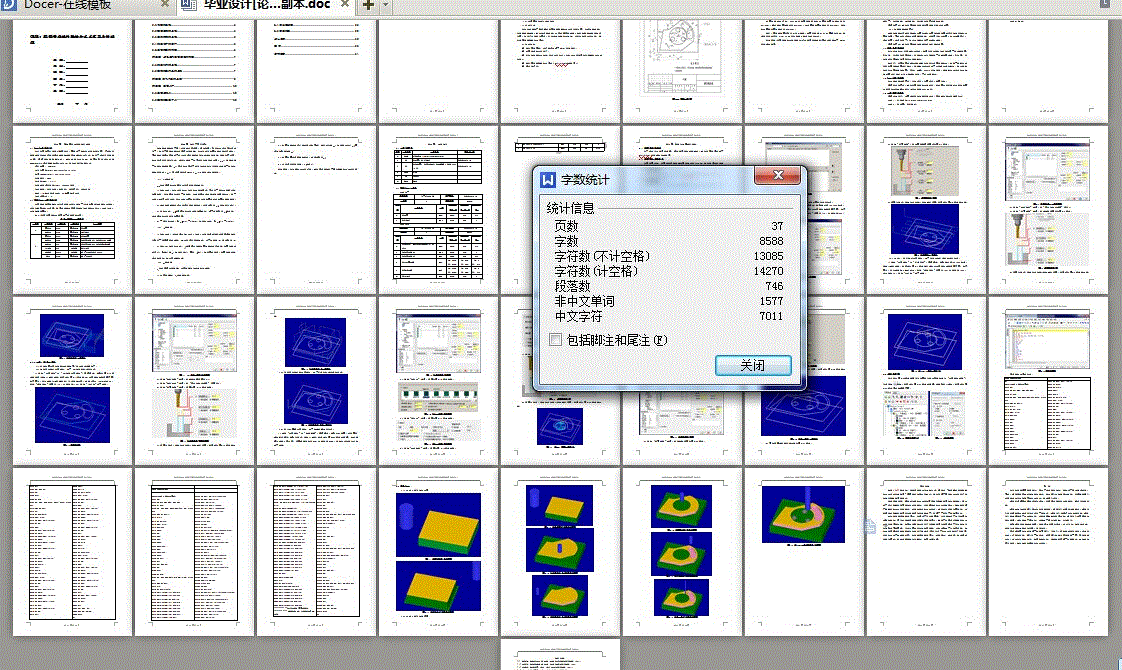Click the Word file icon on the 毕业设计 tab

point(188,4)
